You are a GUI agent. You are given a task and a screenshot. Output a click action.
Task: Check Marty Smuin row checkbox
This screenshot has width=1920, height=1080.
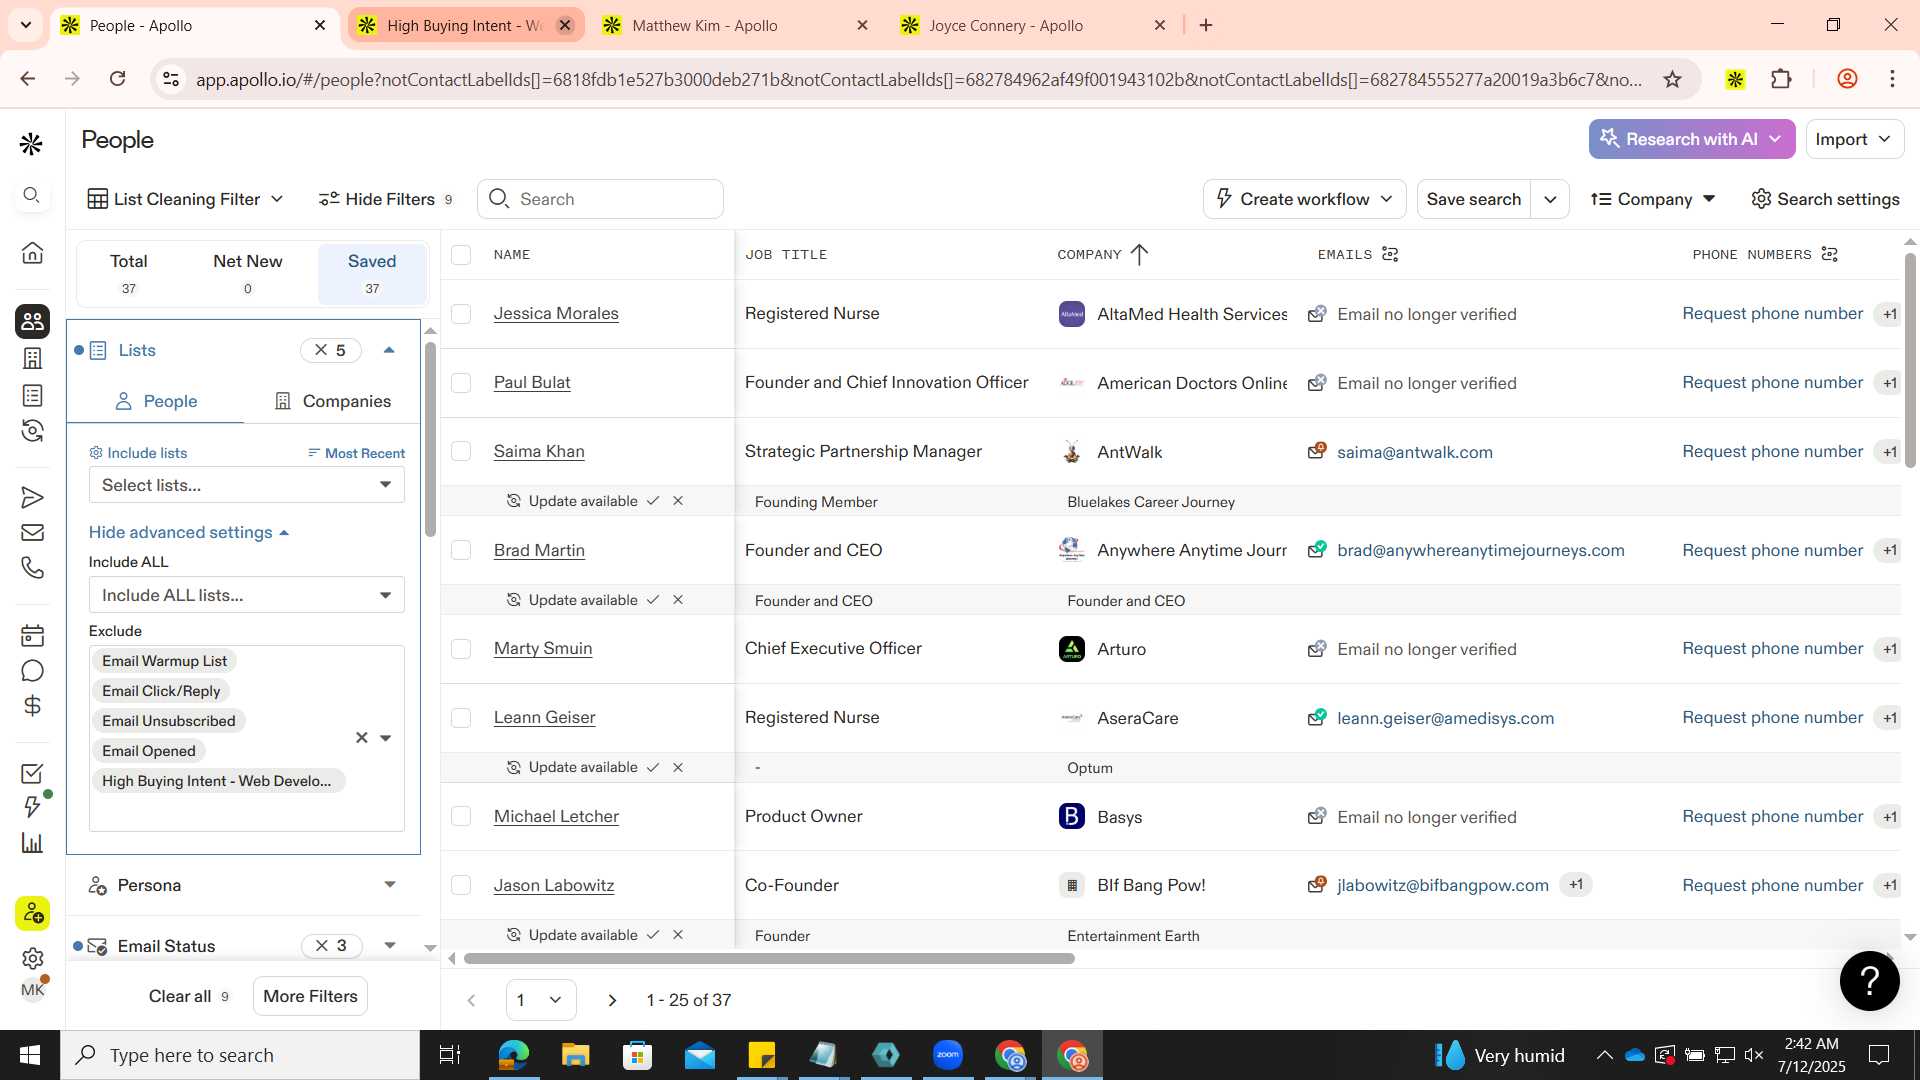click(461, 649)
